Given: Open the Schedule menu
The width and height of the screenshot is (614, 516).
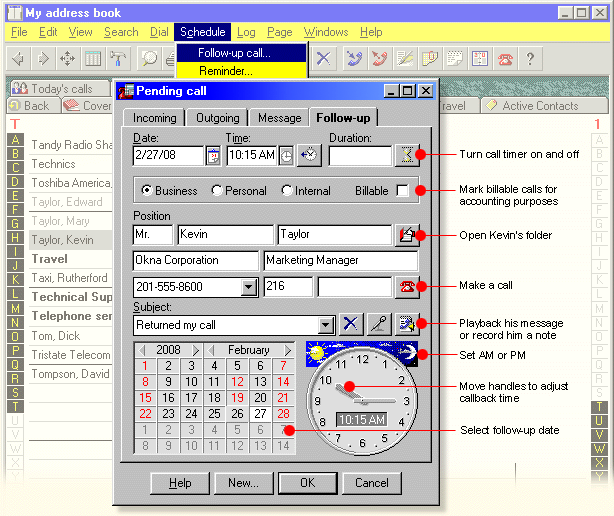Looking at the screenshot, I should click(202, 32).
